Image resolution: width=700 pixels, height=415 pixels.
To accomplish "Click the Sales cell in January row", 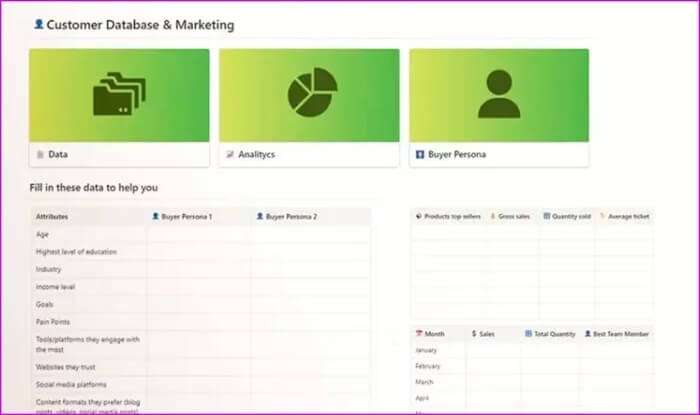I will click(x=493, y=350).
